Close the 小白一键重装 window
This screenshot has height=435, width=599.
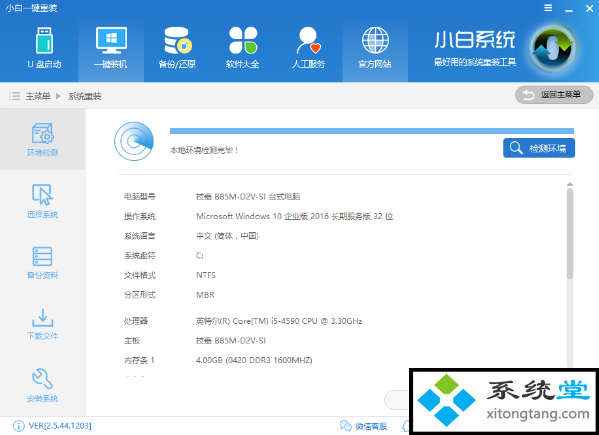[x=589, y=8]
